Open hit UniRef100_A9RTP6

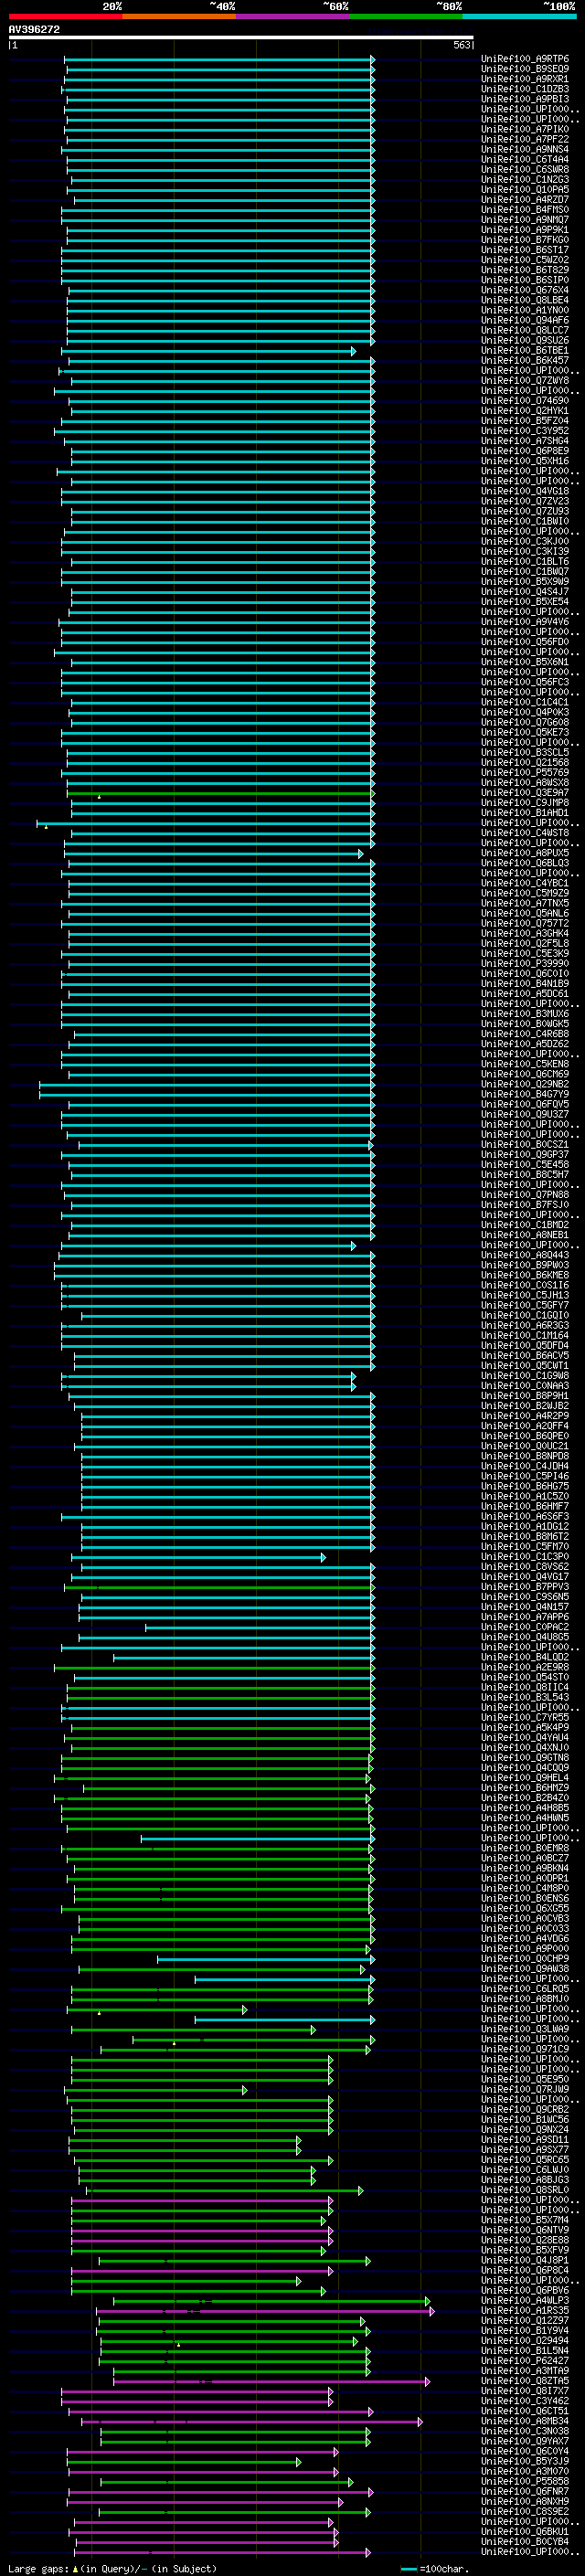click(525, 59)
